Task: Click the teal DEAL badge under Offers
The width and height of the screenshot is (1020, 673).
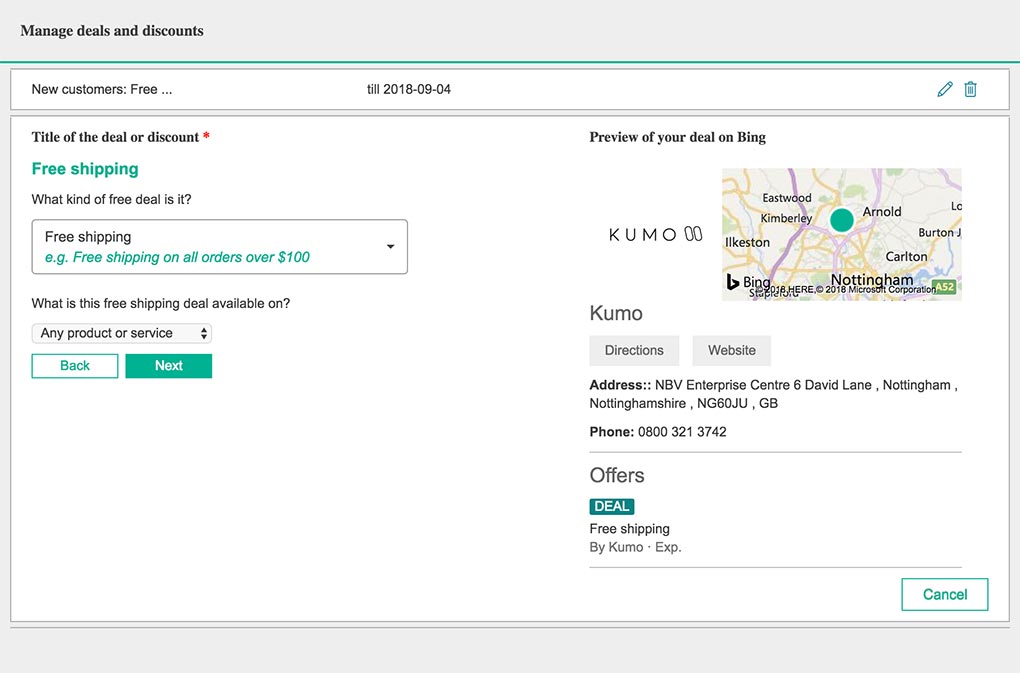Action: pyautogui.click(x=611, y=506)
